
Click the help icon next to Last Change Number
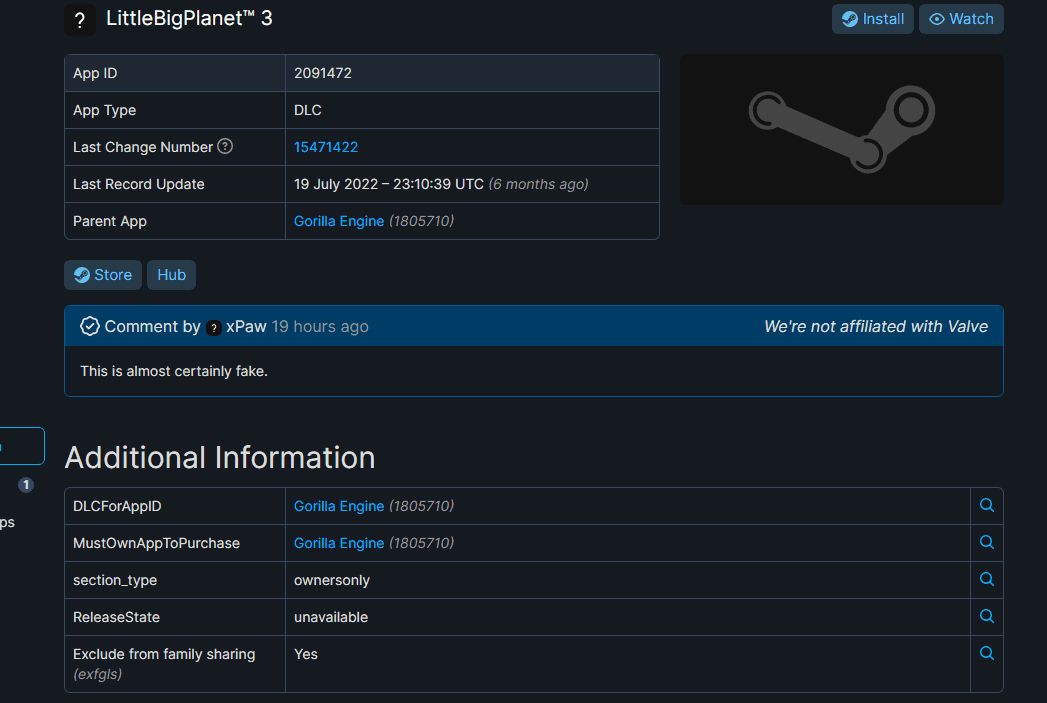click(x=226, y=146)
